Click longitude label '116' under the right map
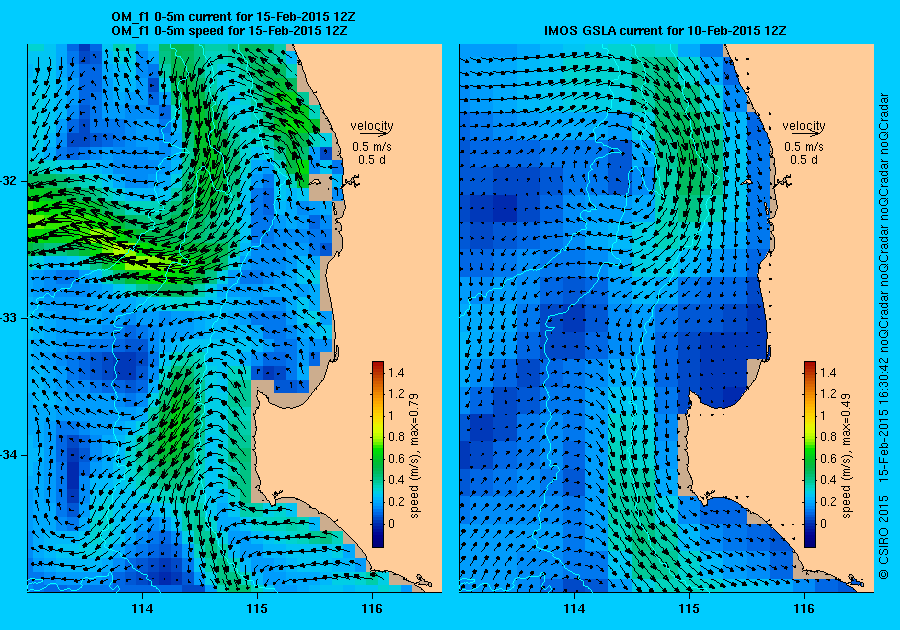 (804, 609)
